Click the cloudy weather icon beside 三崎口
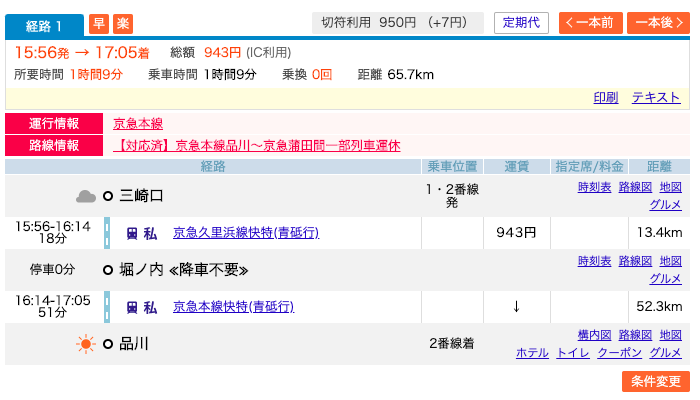The height and width of the screenshot is (400, 700). [x=86, y=196]
